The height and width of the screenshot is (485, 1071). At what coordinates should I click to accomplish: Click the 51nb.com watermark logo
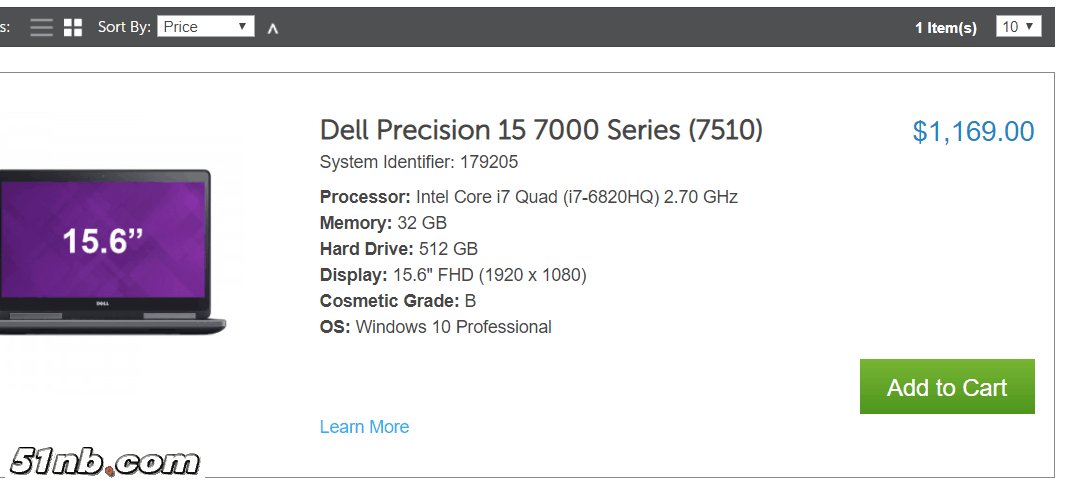coord(105,462)
